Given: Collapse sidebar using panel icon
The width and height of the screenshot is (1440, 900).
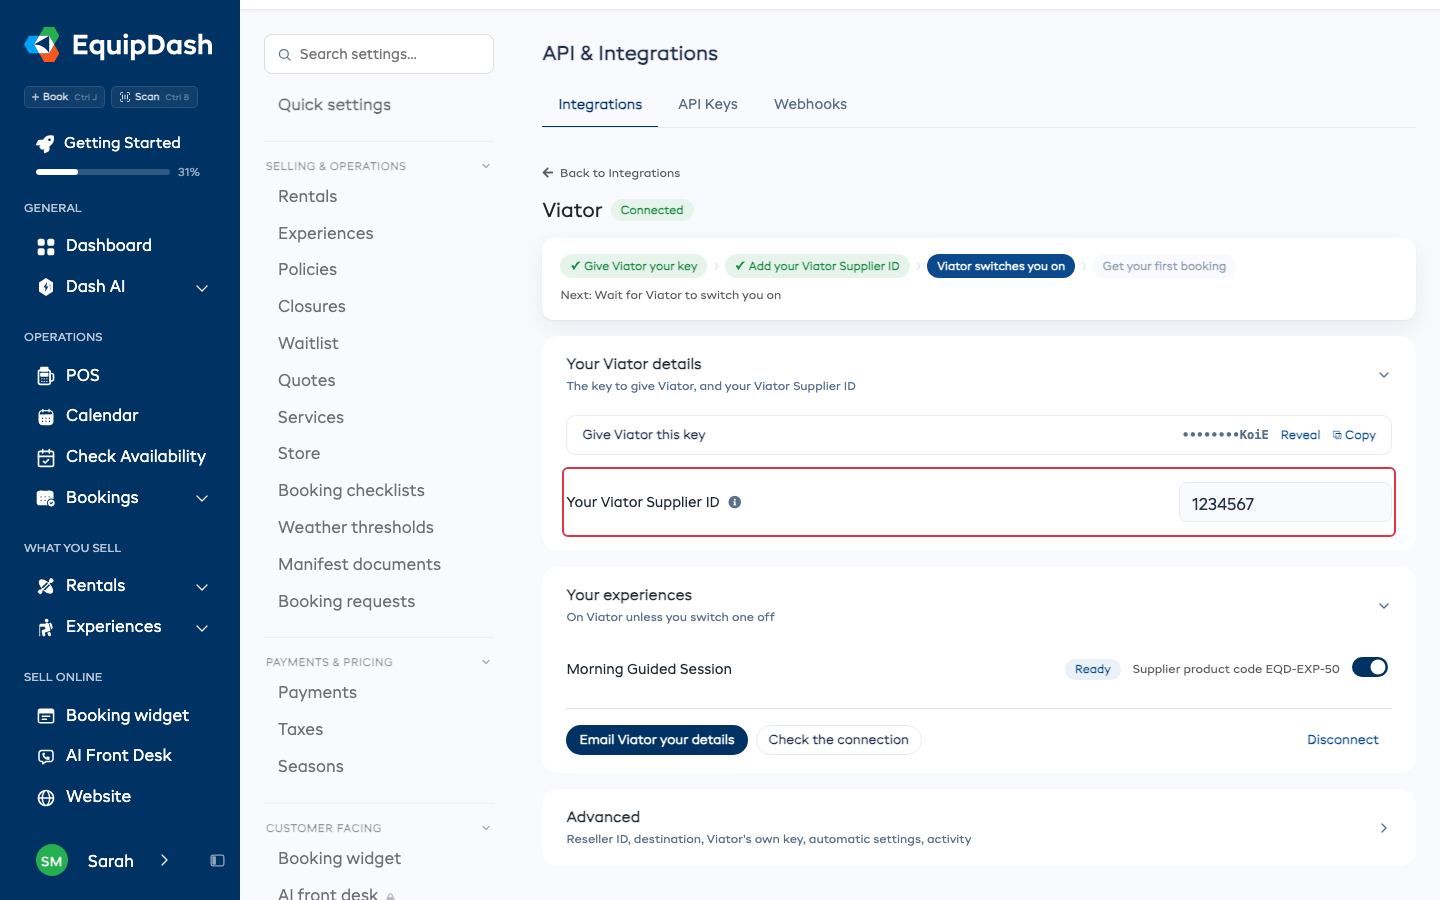Looking at the screenshot, I should [217, 861].
